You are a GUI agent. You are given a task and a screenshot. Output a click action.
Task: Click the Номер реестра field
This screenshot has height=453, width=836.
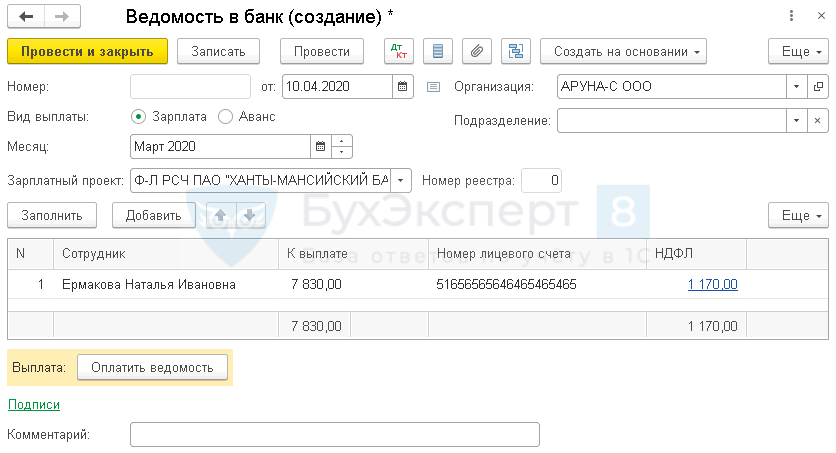click(541, 181)
